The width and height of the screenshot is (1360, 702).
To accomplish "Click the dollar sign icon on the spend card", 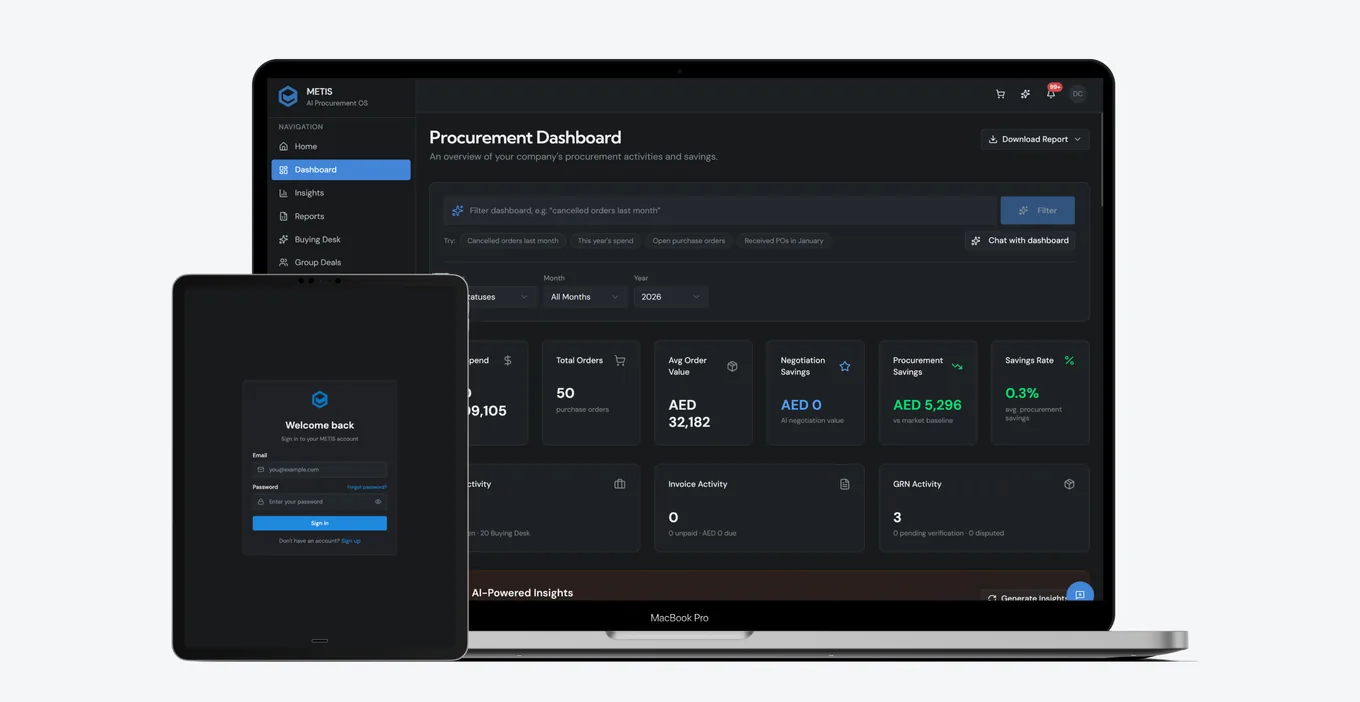I will pyautogui.click(x=507, y=360).
